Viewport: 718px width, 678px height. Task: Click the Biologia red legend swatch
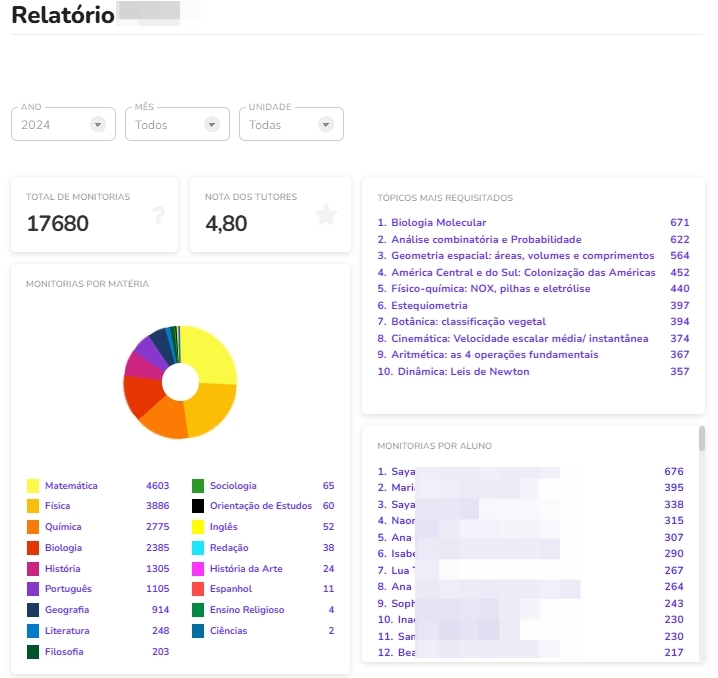tap(33, 548)
